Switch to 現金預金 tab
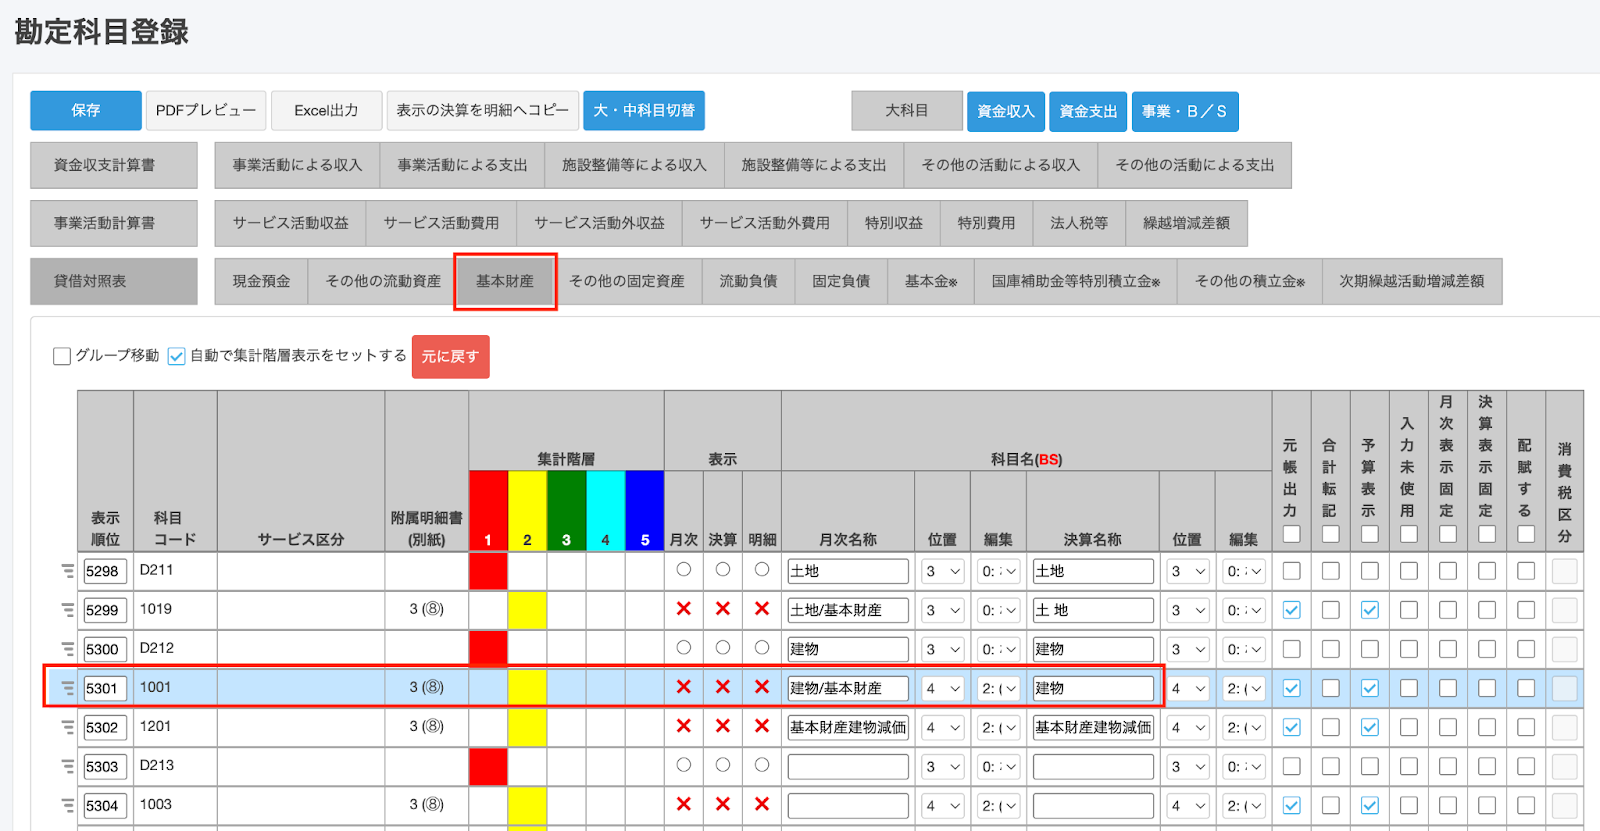Screen dimensions: 1600x831 261,281
